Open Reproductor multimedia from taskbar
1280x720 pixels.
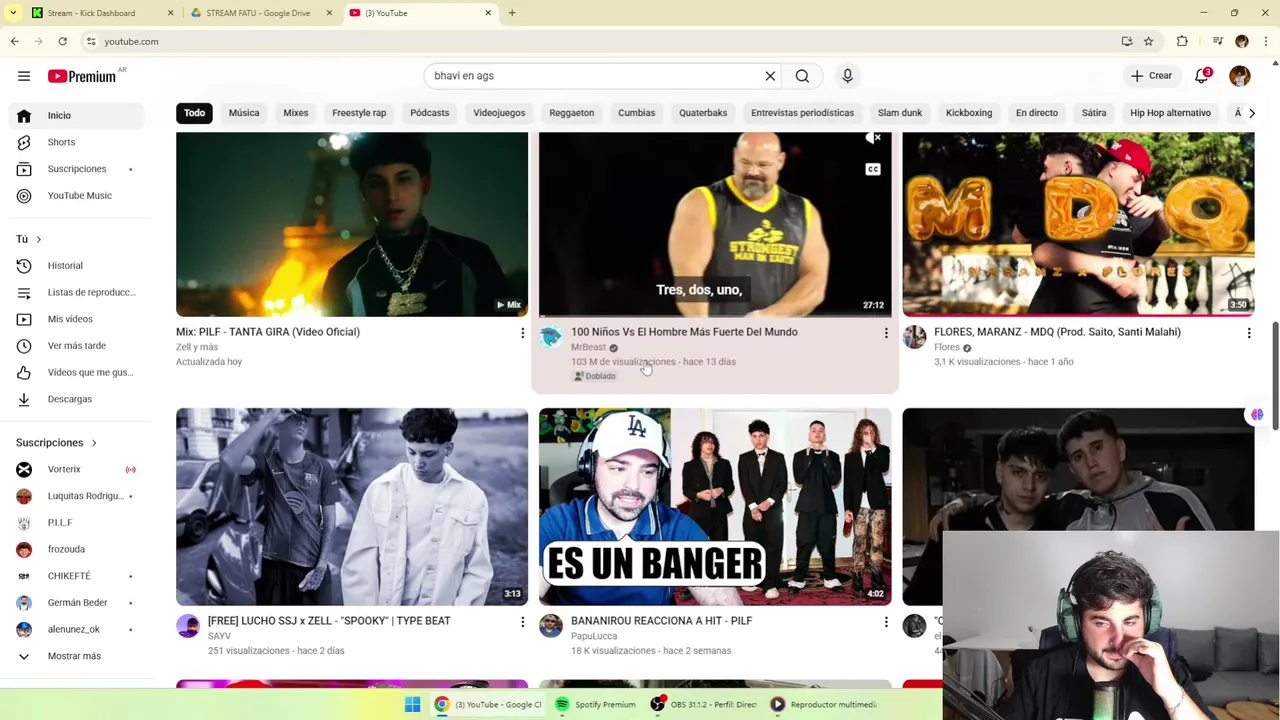point(824,704)
